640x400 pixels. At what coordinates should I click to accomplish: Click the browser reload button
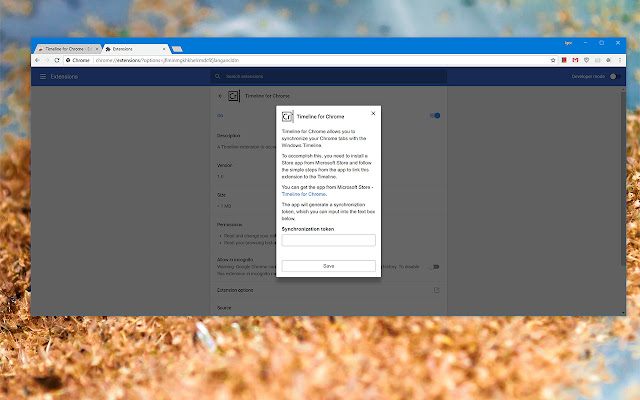pyautogui.click(x=56, y=60)
